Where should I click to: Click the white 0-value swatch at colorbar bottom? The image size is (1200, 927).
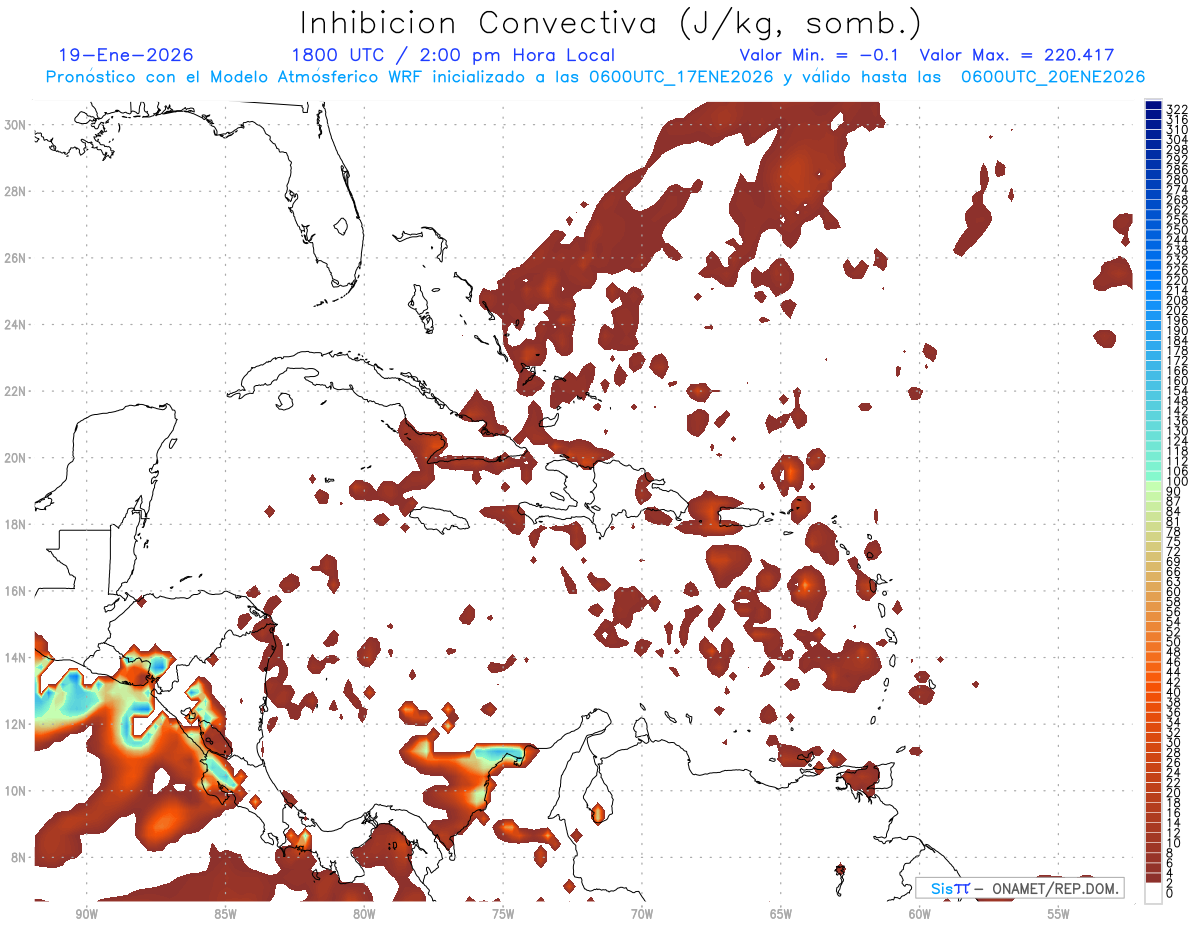click(x=1153, y=891)
